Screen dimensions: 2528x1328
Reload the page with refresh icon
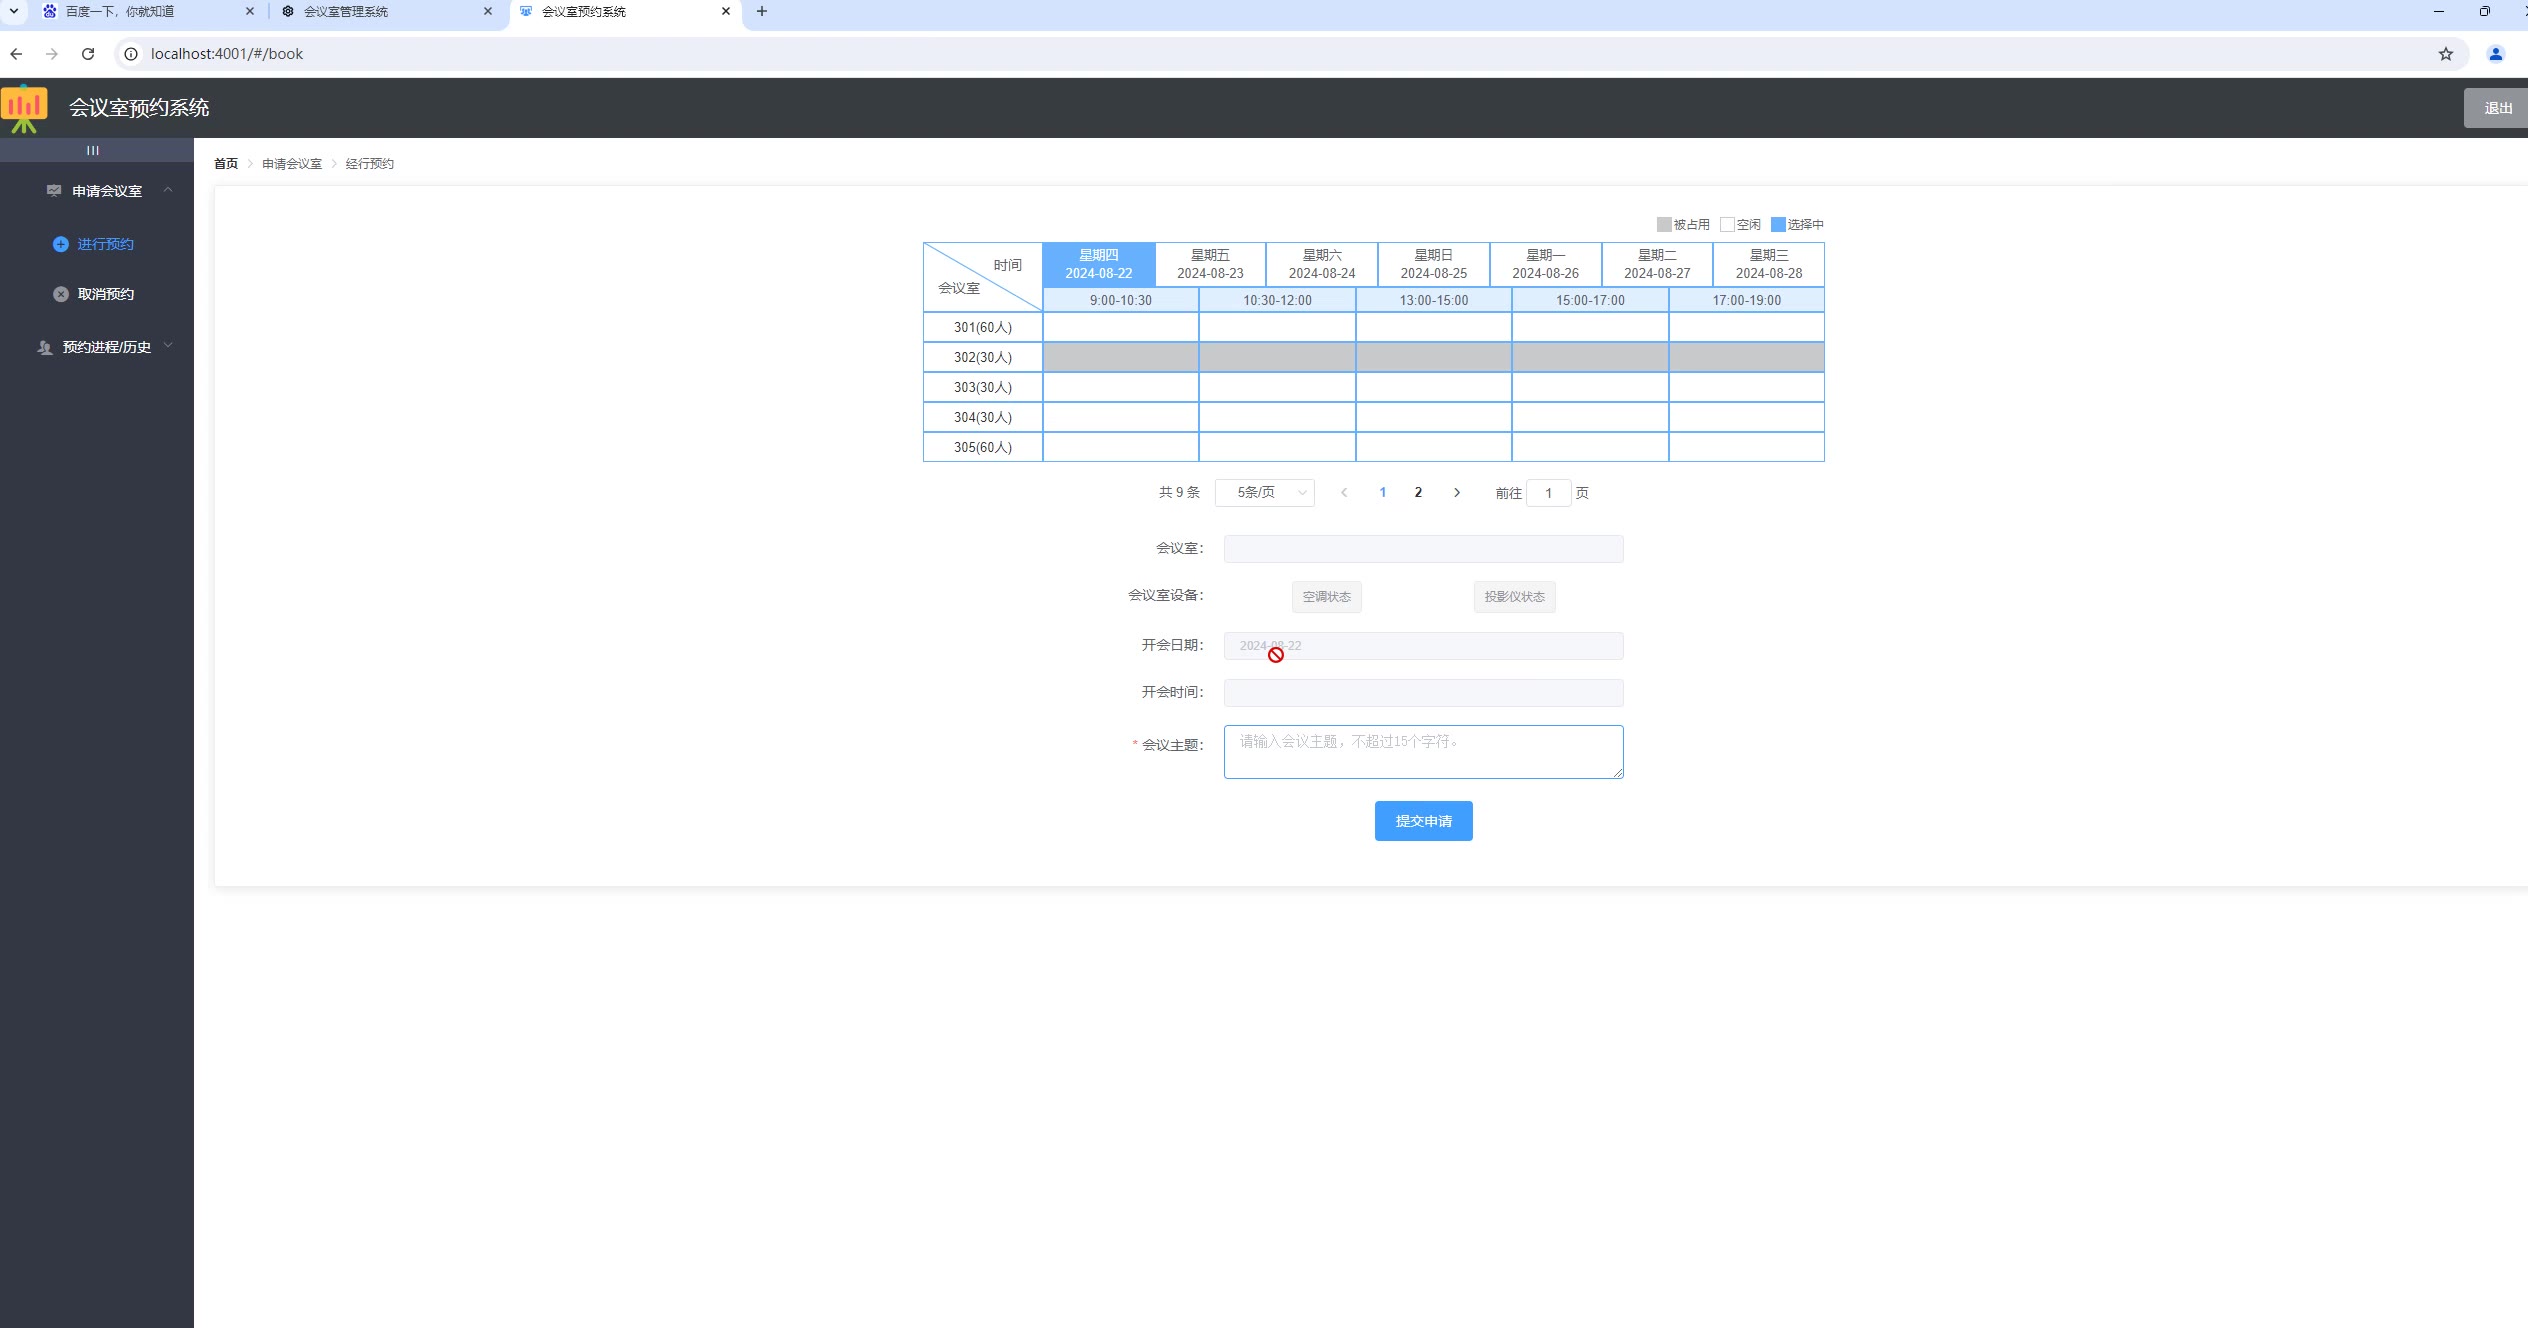pyautogui.click(x=88, y=54)
